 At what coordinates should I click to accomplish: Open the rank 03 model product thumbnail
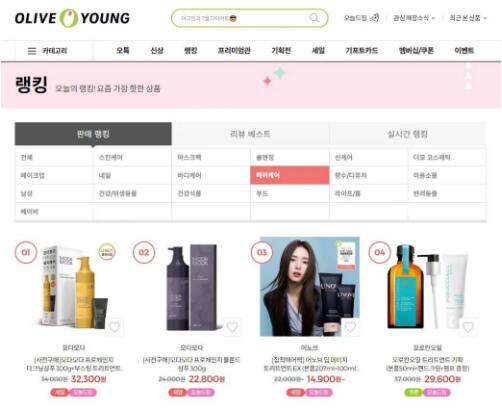[310, 286]
